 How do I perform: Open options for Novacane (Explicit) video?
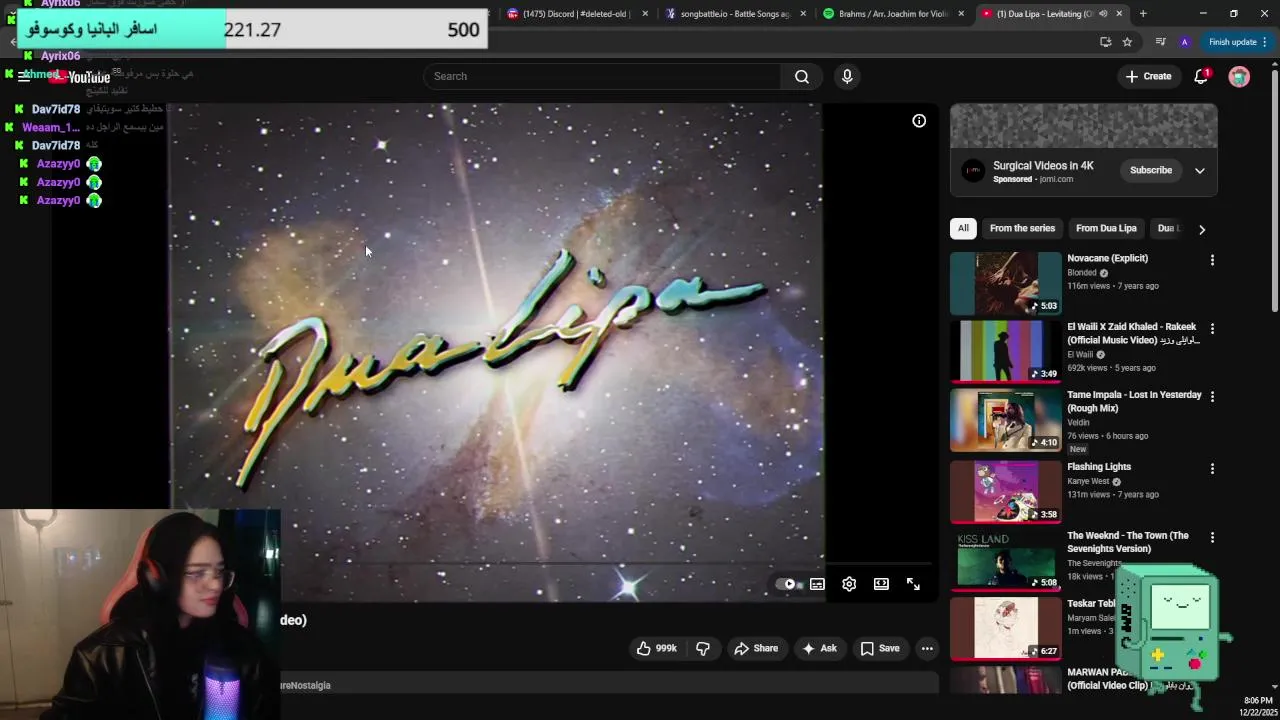click(x=1212, y=260)
